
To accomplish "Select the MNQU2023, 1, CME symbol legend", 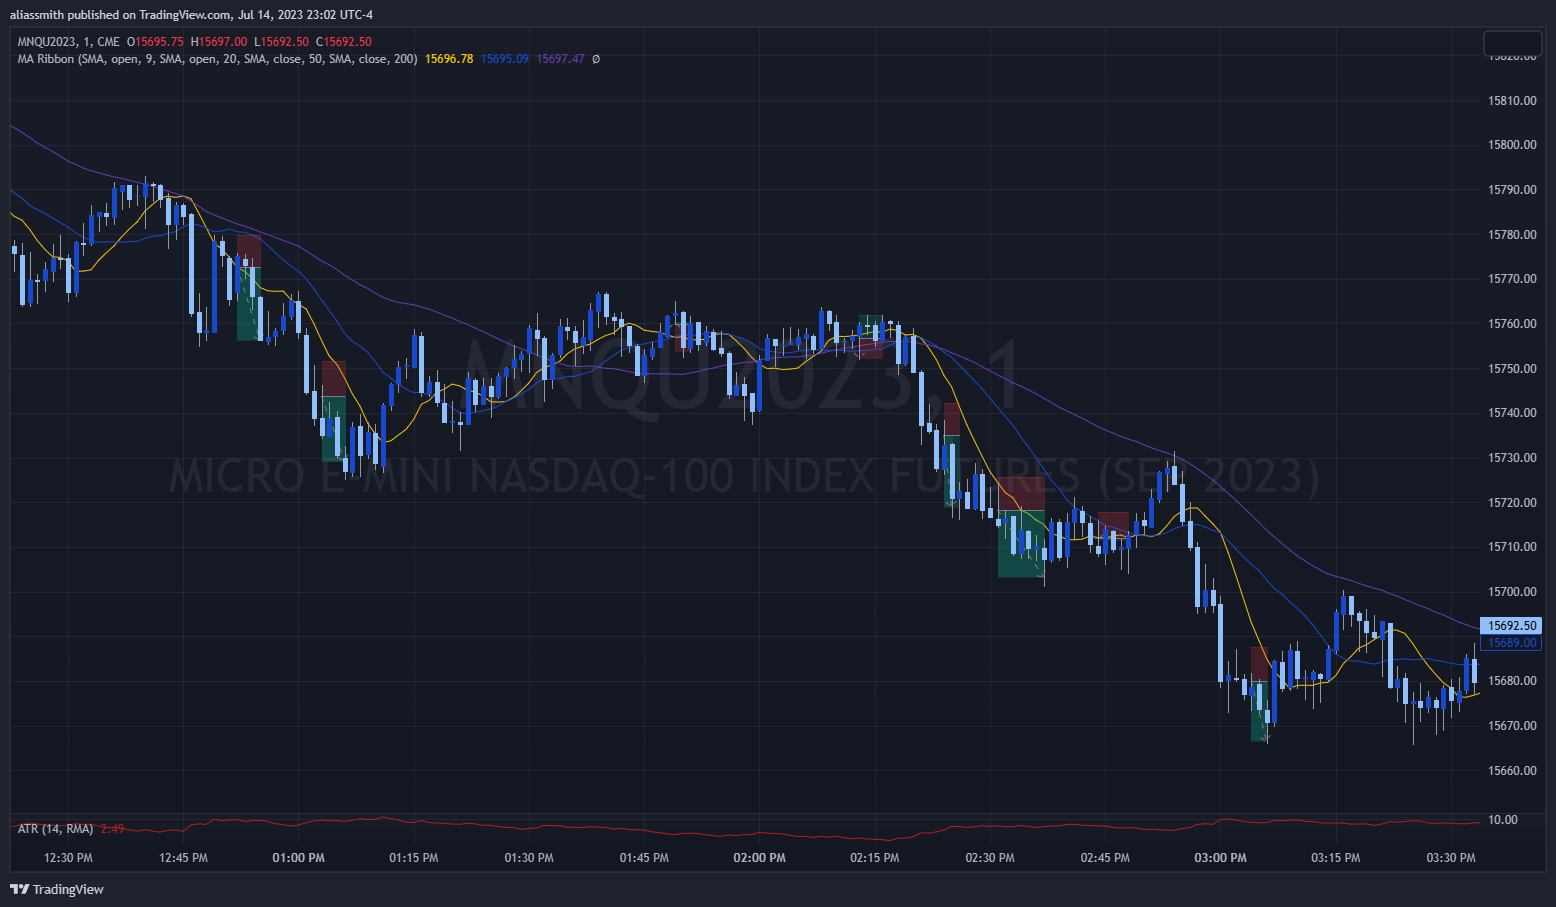I will (68, 42).
